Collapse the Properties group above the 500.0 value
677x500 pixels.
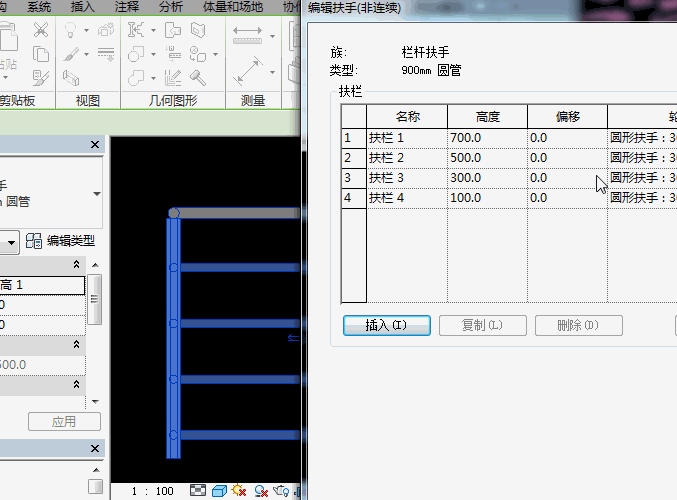[76, 344]
